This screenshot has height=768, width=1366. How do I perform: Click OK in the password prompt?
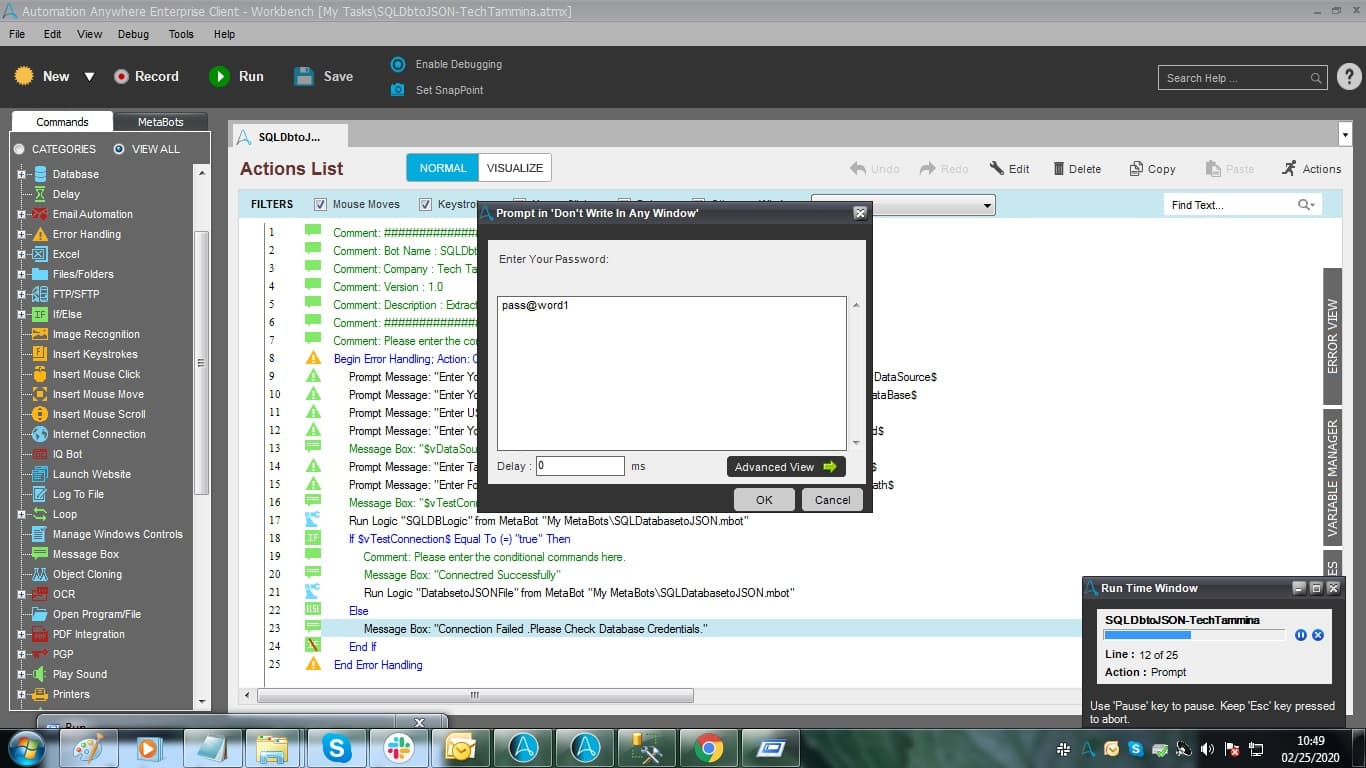pos(764,500)
